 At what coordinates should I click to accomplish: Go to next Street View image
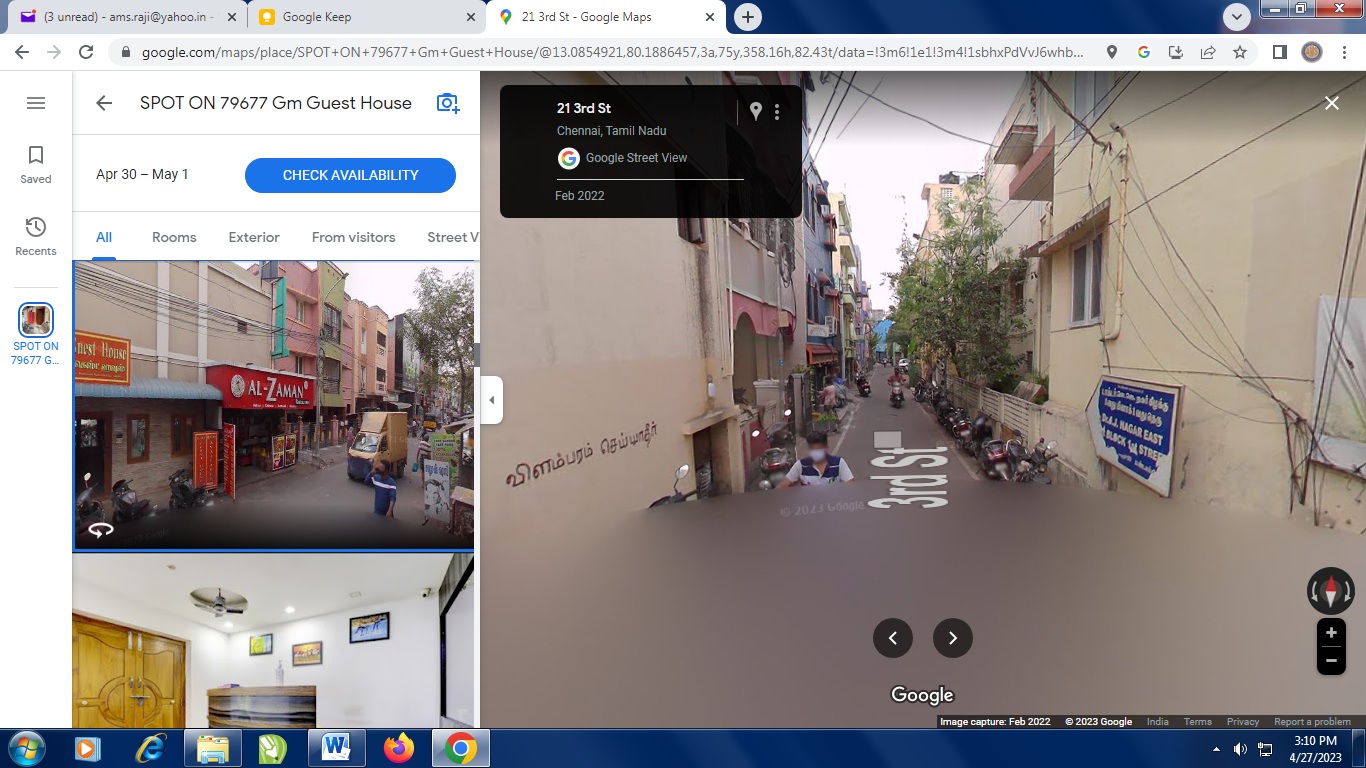pyautogui.click(x=952, y=638)
